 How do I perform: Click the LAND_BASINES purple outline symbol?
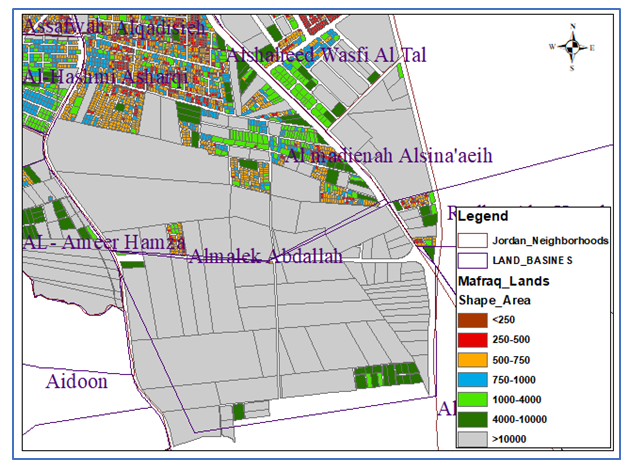472,260
